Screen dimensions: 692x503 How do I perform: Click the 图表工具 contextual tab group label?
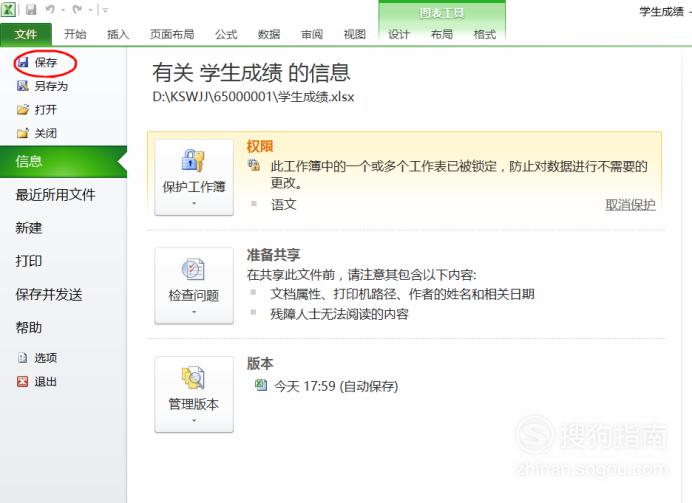pyautogui.click(x=442, y=13)
